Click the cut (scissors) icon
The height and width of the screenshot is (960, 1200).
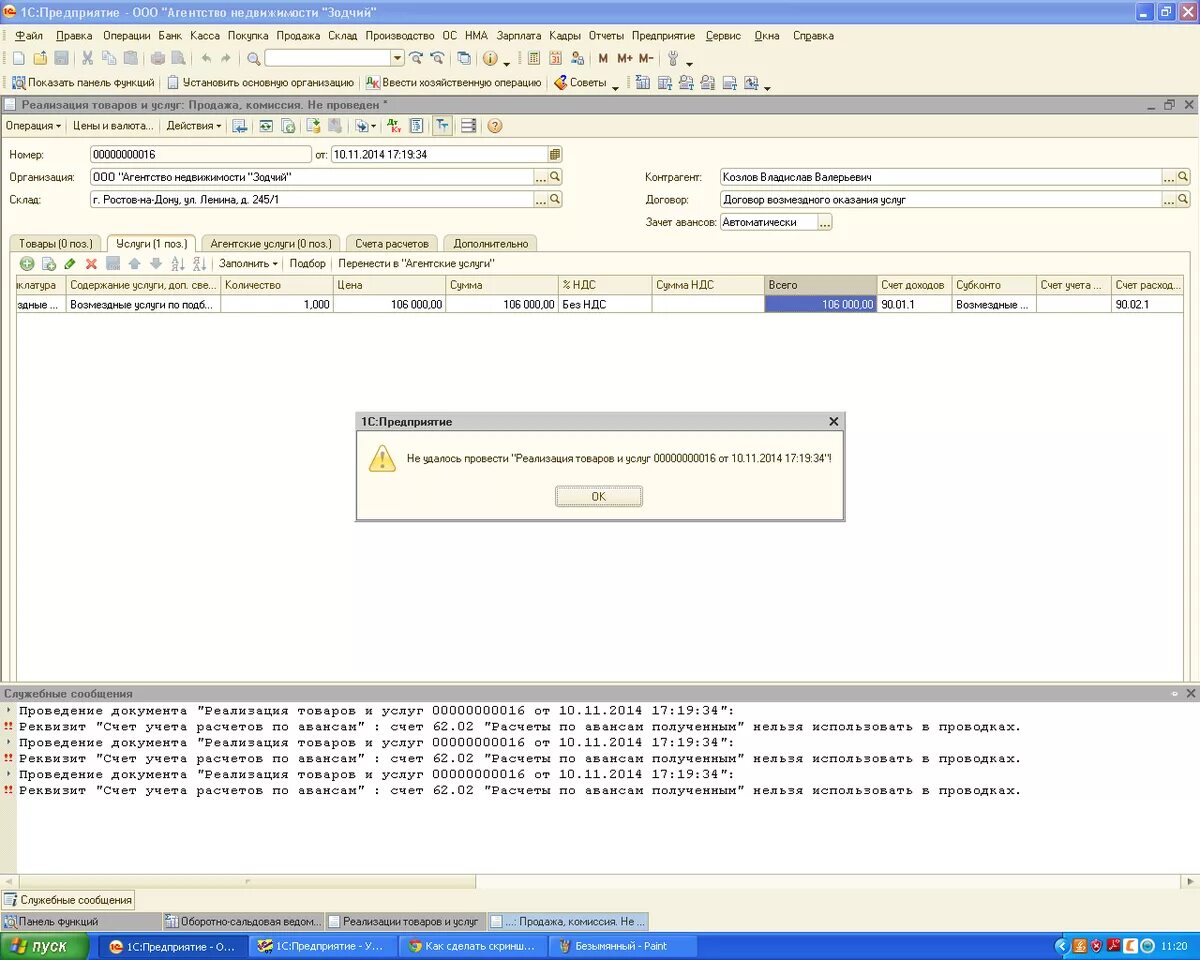click(88, 59)
